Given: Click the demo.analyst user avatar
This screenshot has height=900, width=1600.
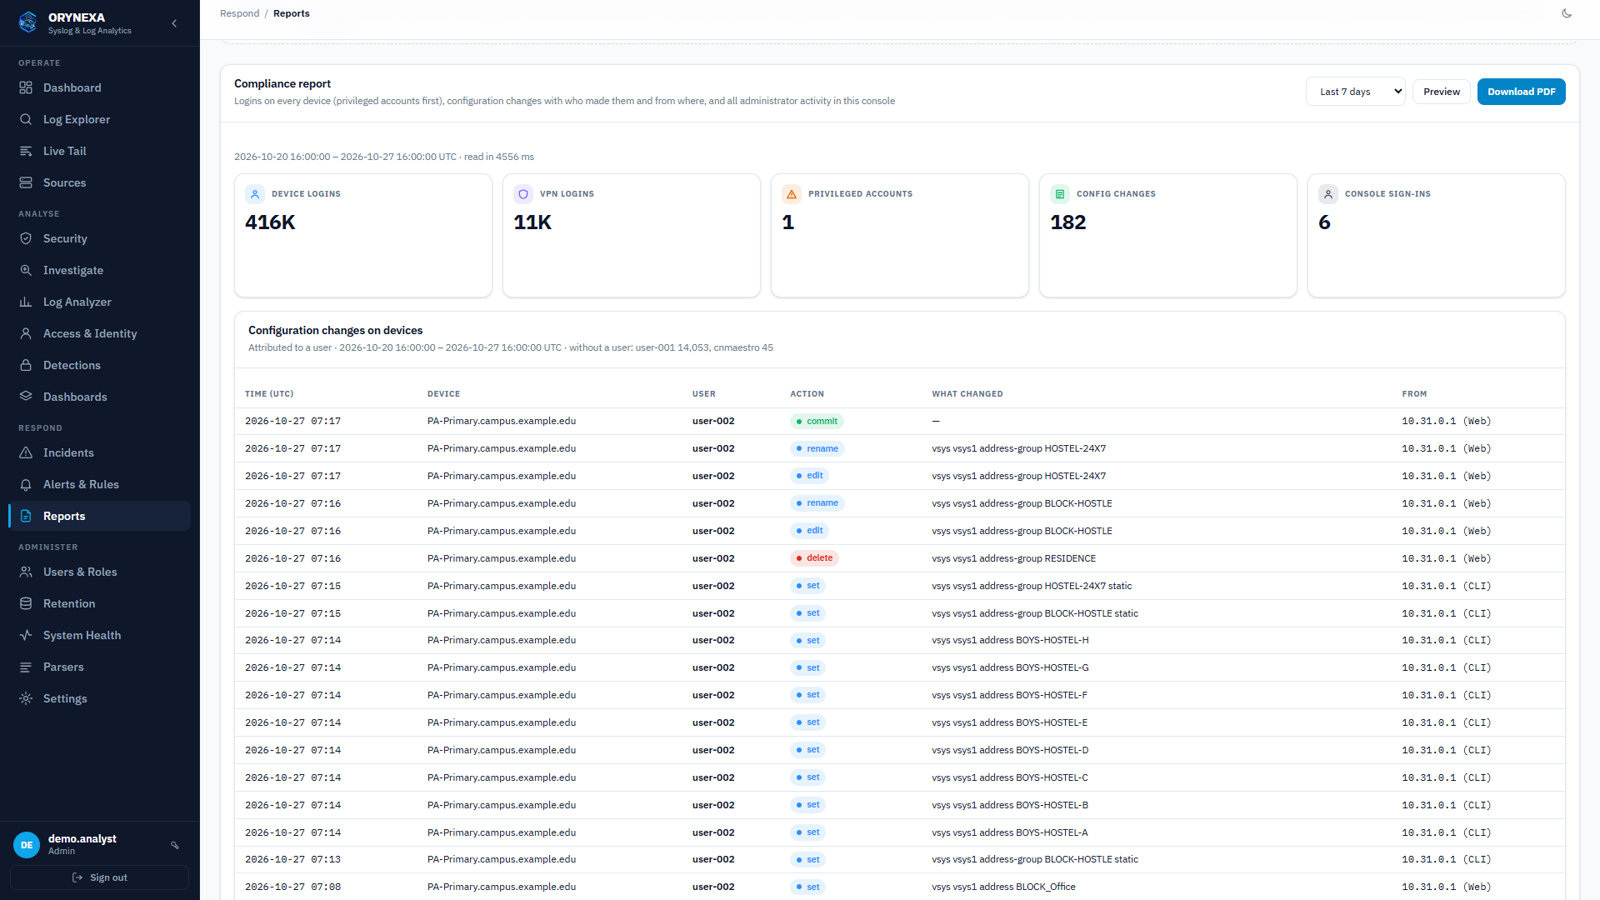Looking at the screenshot, I should tap(27, 845).
